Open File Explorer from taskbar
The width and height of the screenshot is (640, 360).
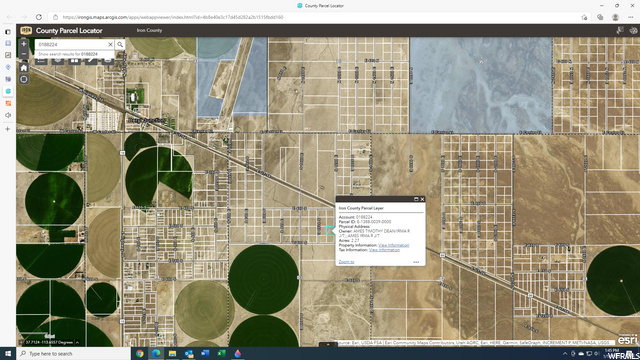(x=172, y=353)
